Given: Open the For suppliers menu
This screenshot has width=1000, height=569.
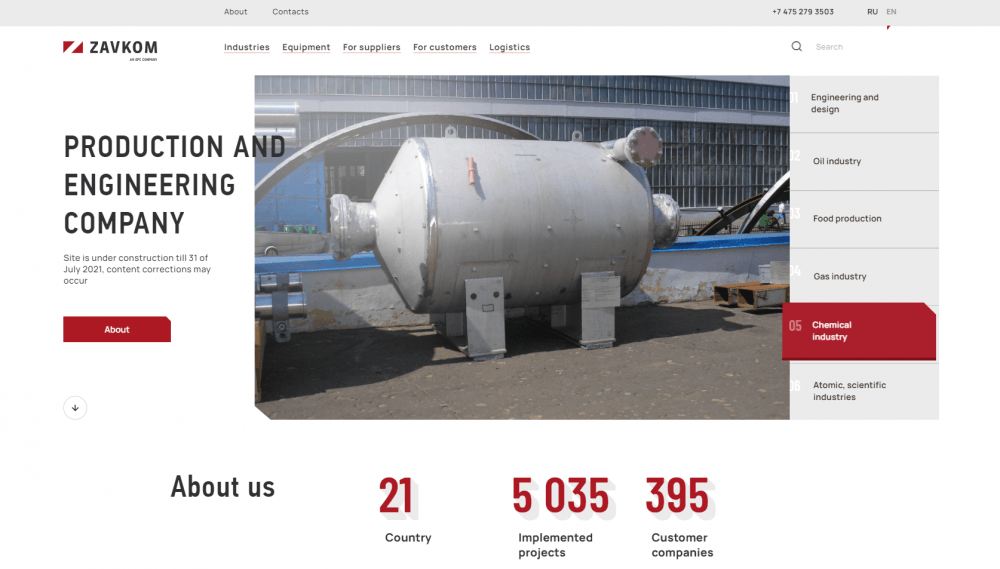Looking at the screenshot, I should pos(372,47).
